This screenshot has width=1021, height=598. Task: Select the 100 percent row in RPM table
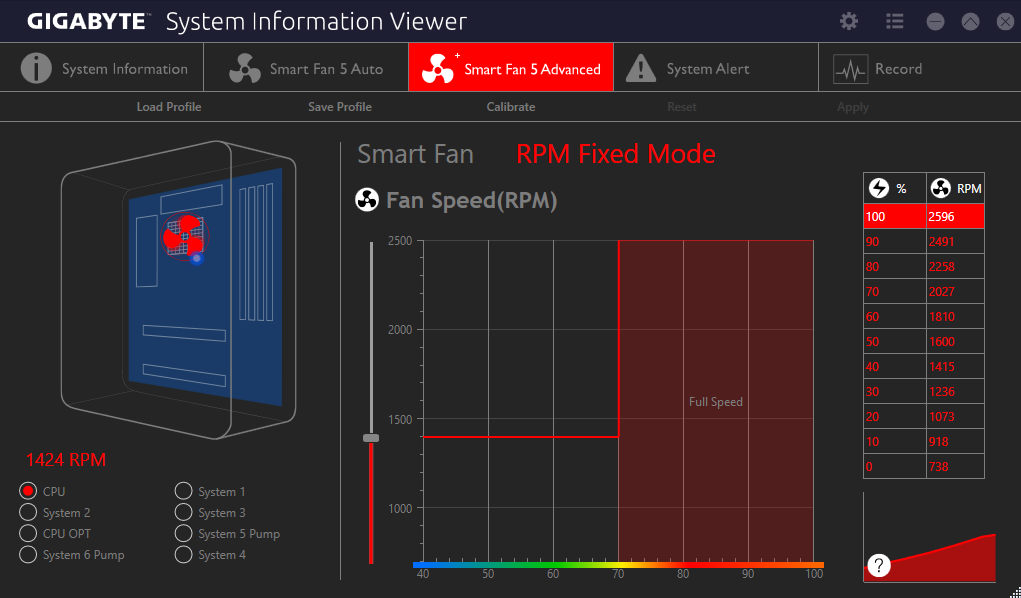(924, 216)
